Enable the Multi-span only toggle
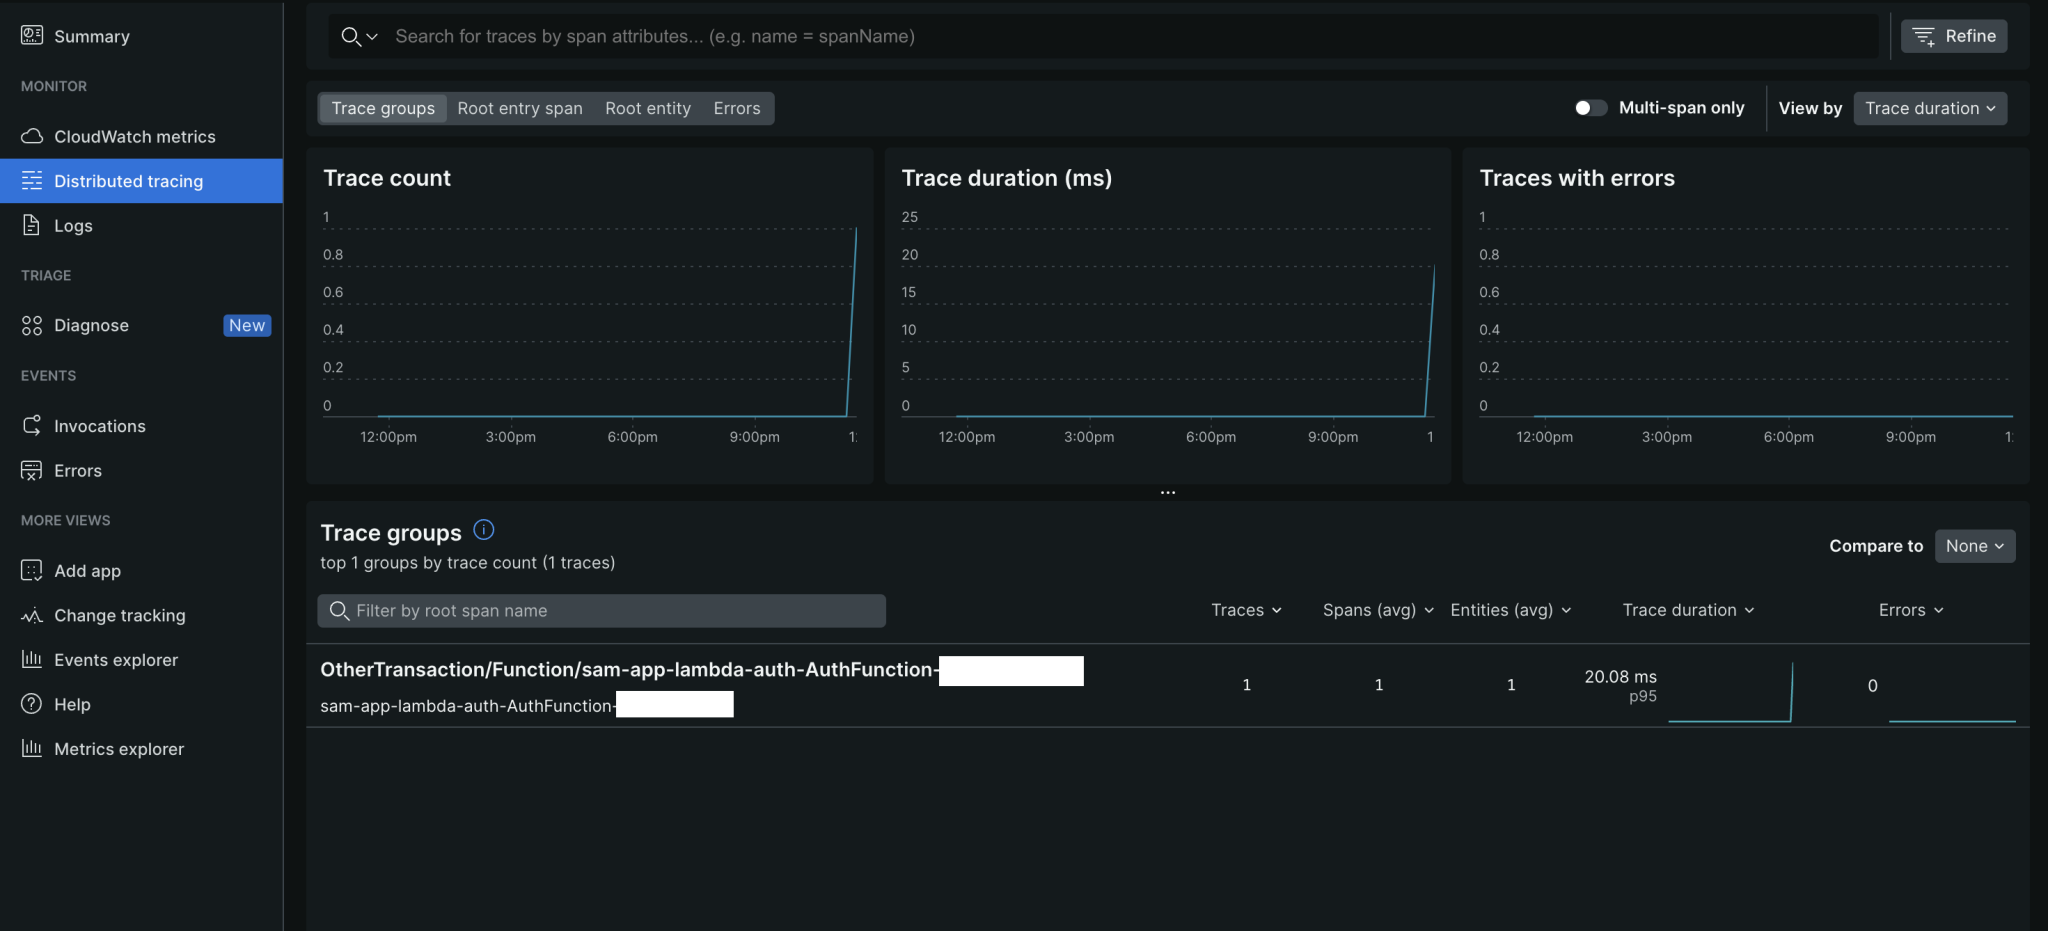 point(1590,108)
